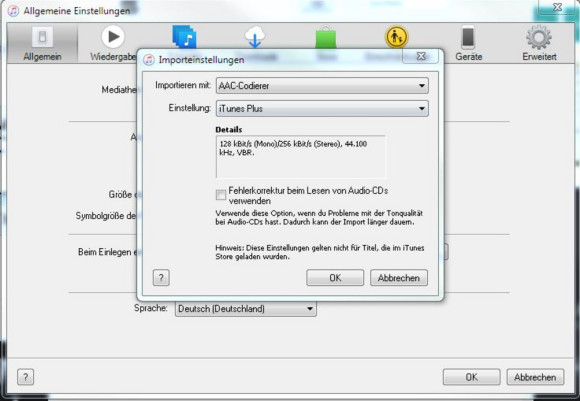The width and height of the screenshot is (580, 401).
Task: Open the cloud Downloads preferences icon
Action: [x=254, y=37]
